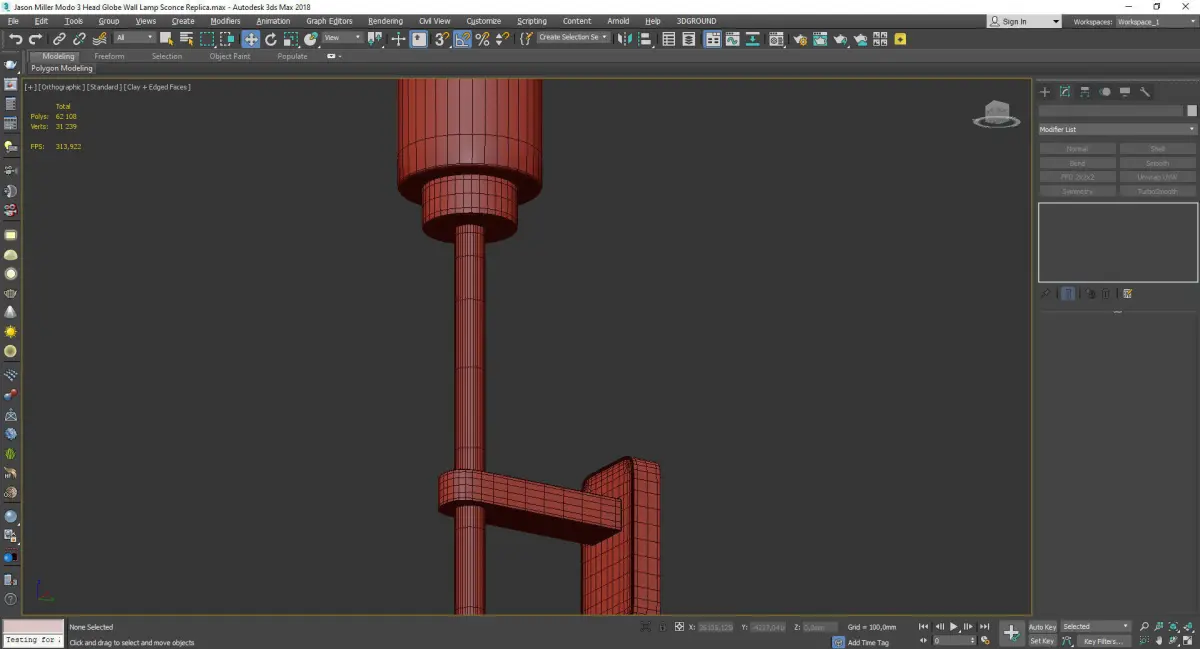Expand the Sign In dropdown arrow
The image size is (1200, 649).
click(x=1055, y=21)
